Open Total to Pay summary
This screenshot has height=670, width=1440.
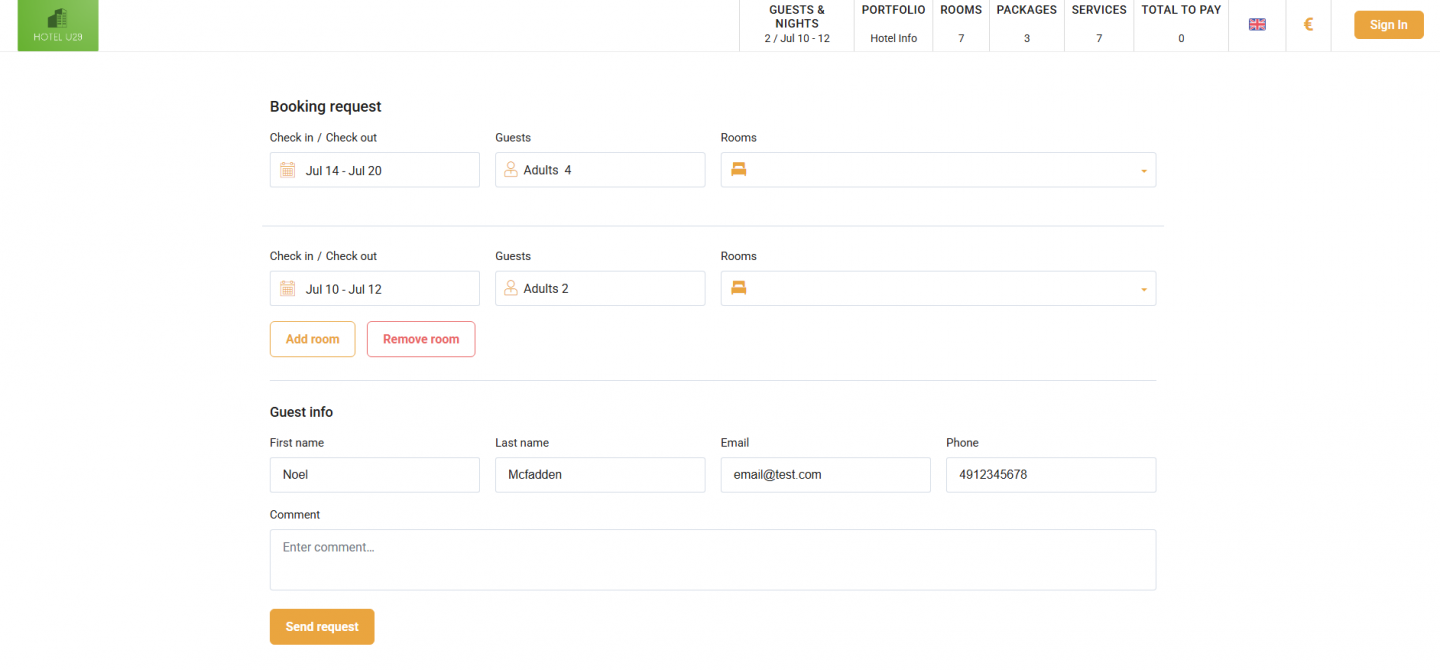(1181, 25)
